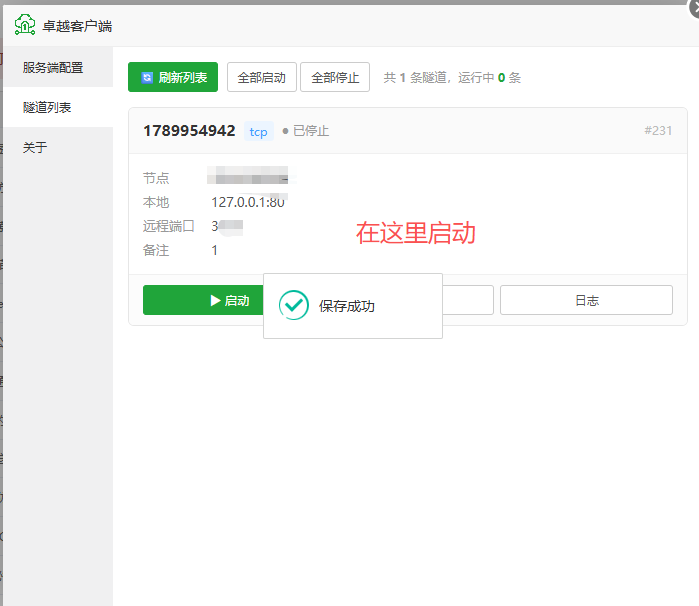Click the tunnel count summary text
699x606 pixels.
452,78
